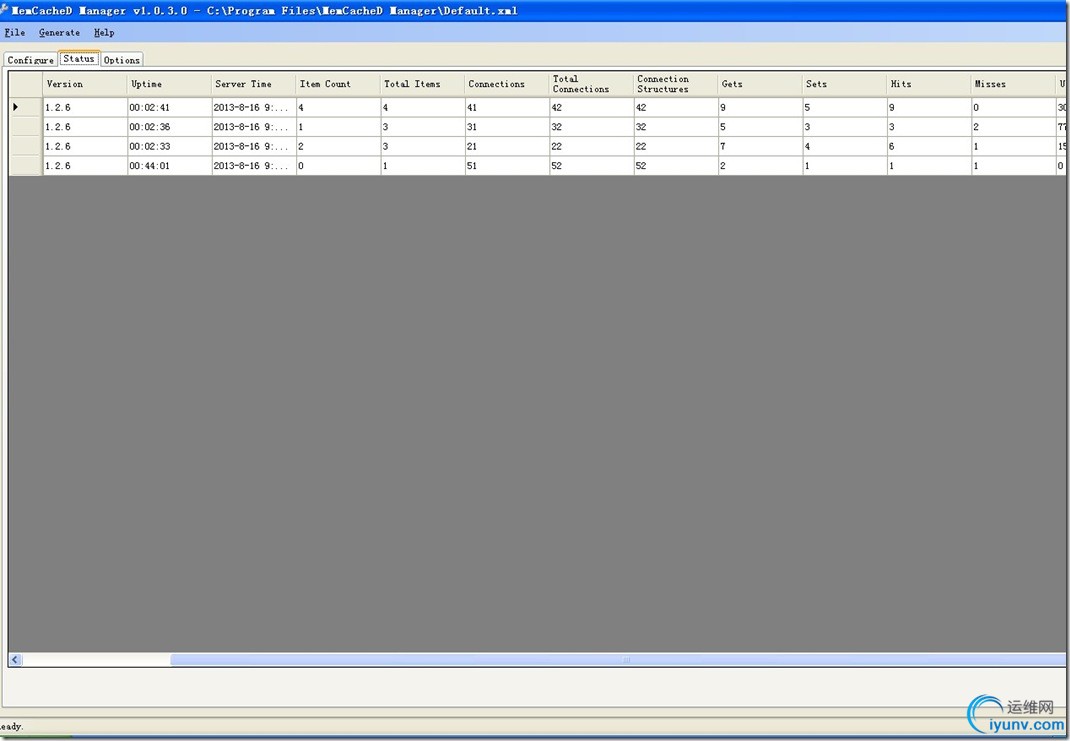This screenshot has height=741, width=1070.
Task: Click the Misses column header
Action: click(x=1013, y=84)
